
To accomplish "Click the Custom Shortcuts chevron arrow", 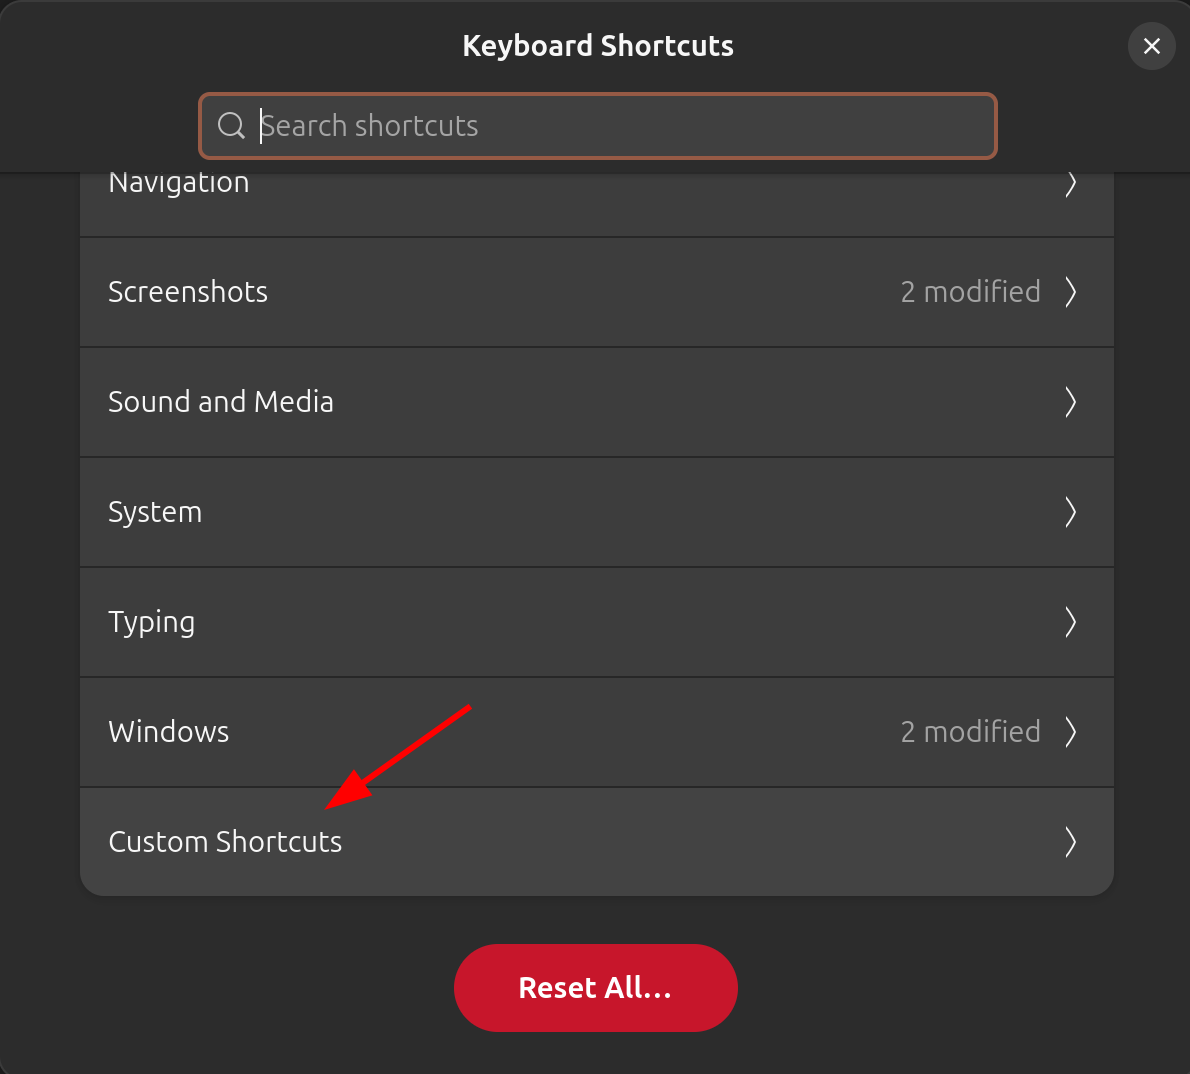I will [1070, 842].
